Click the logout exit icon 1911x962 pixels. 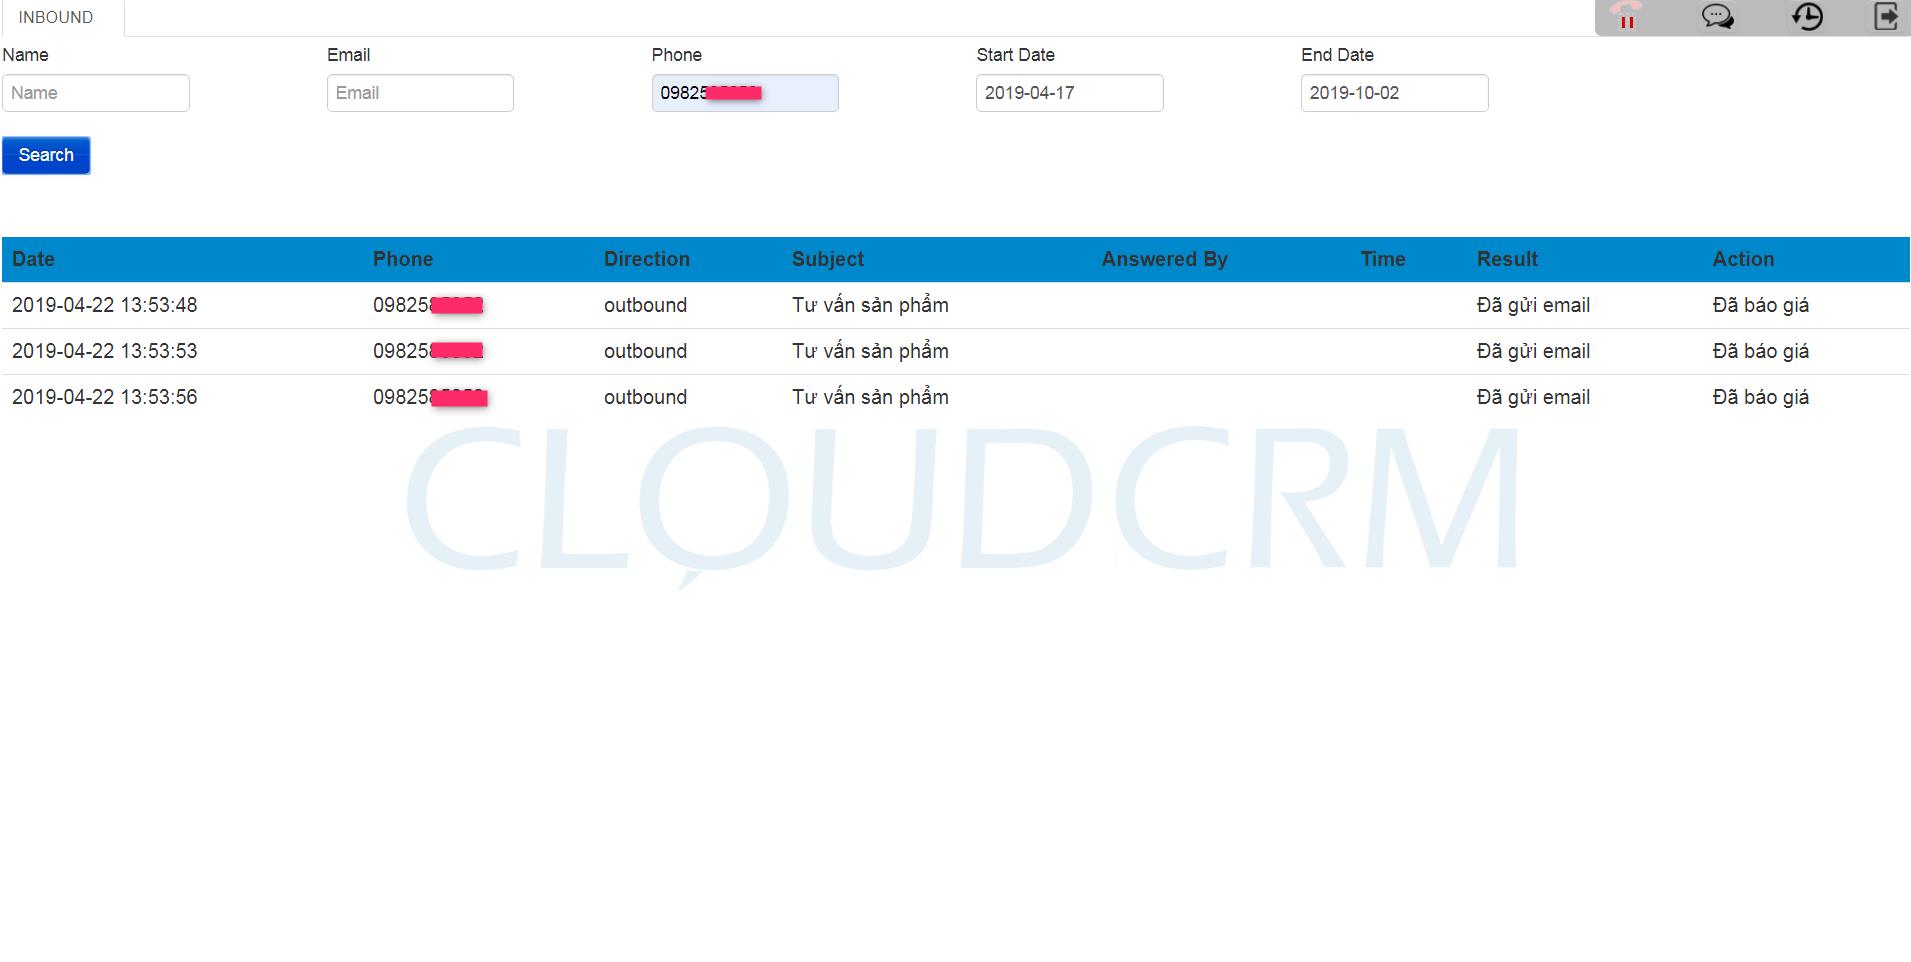tap(1886, 16)
